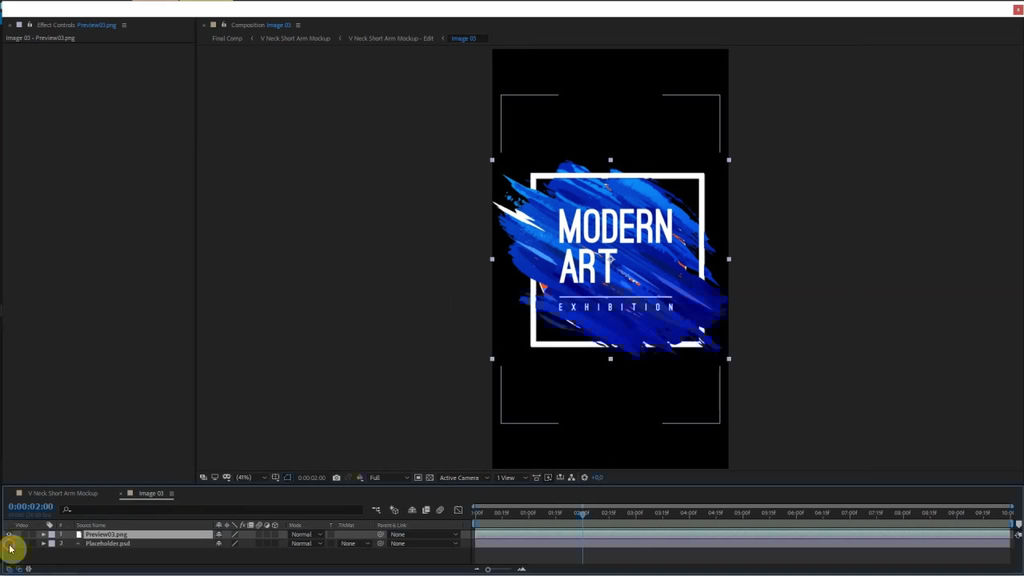1024x576 pixels.
Task: Navigate to Final Comp in breadcrumb
Action: pos(227,38)
